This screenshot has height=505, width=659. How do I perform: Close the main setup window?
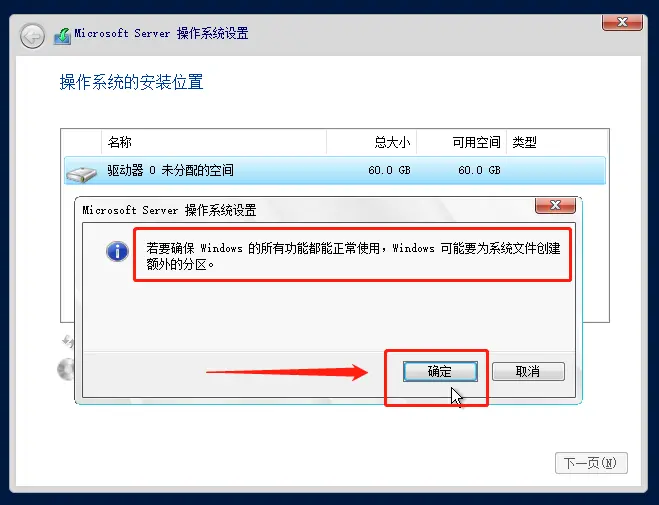(622, 22)
